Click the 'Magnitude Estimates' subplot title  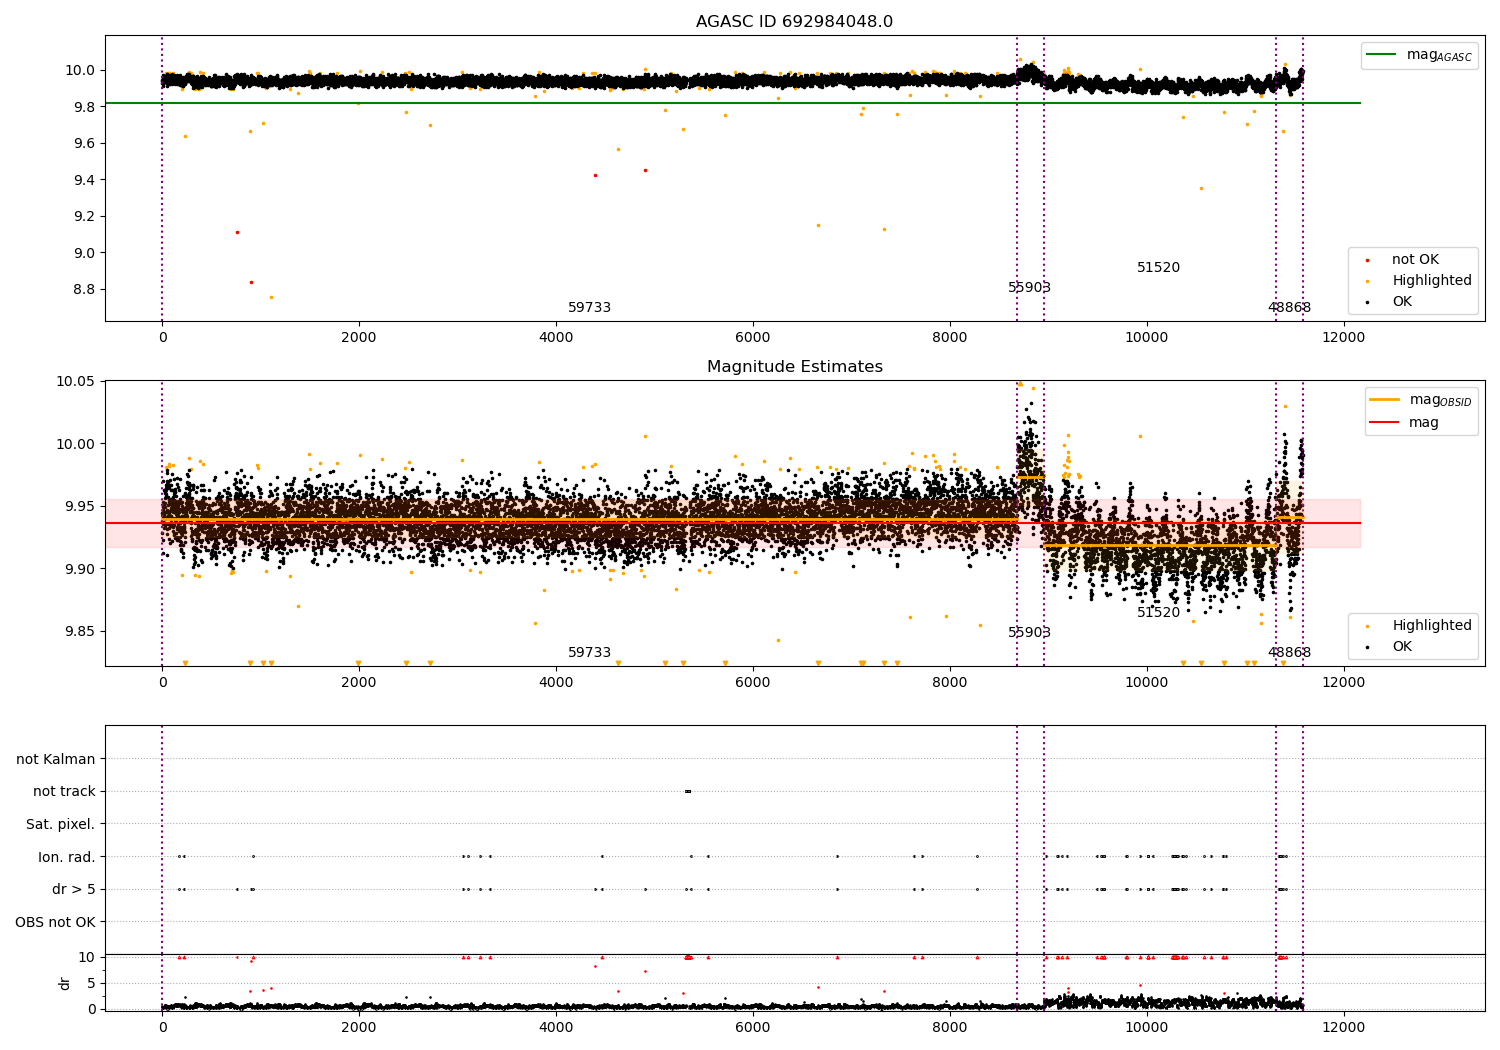click(x=794, y=367)
